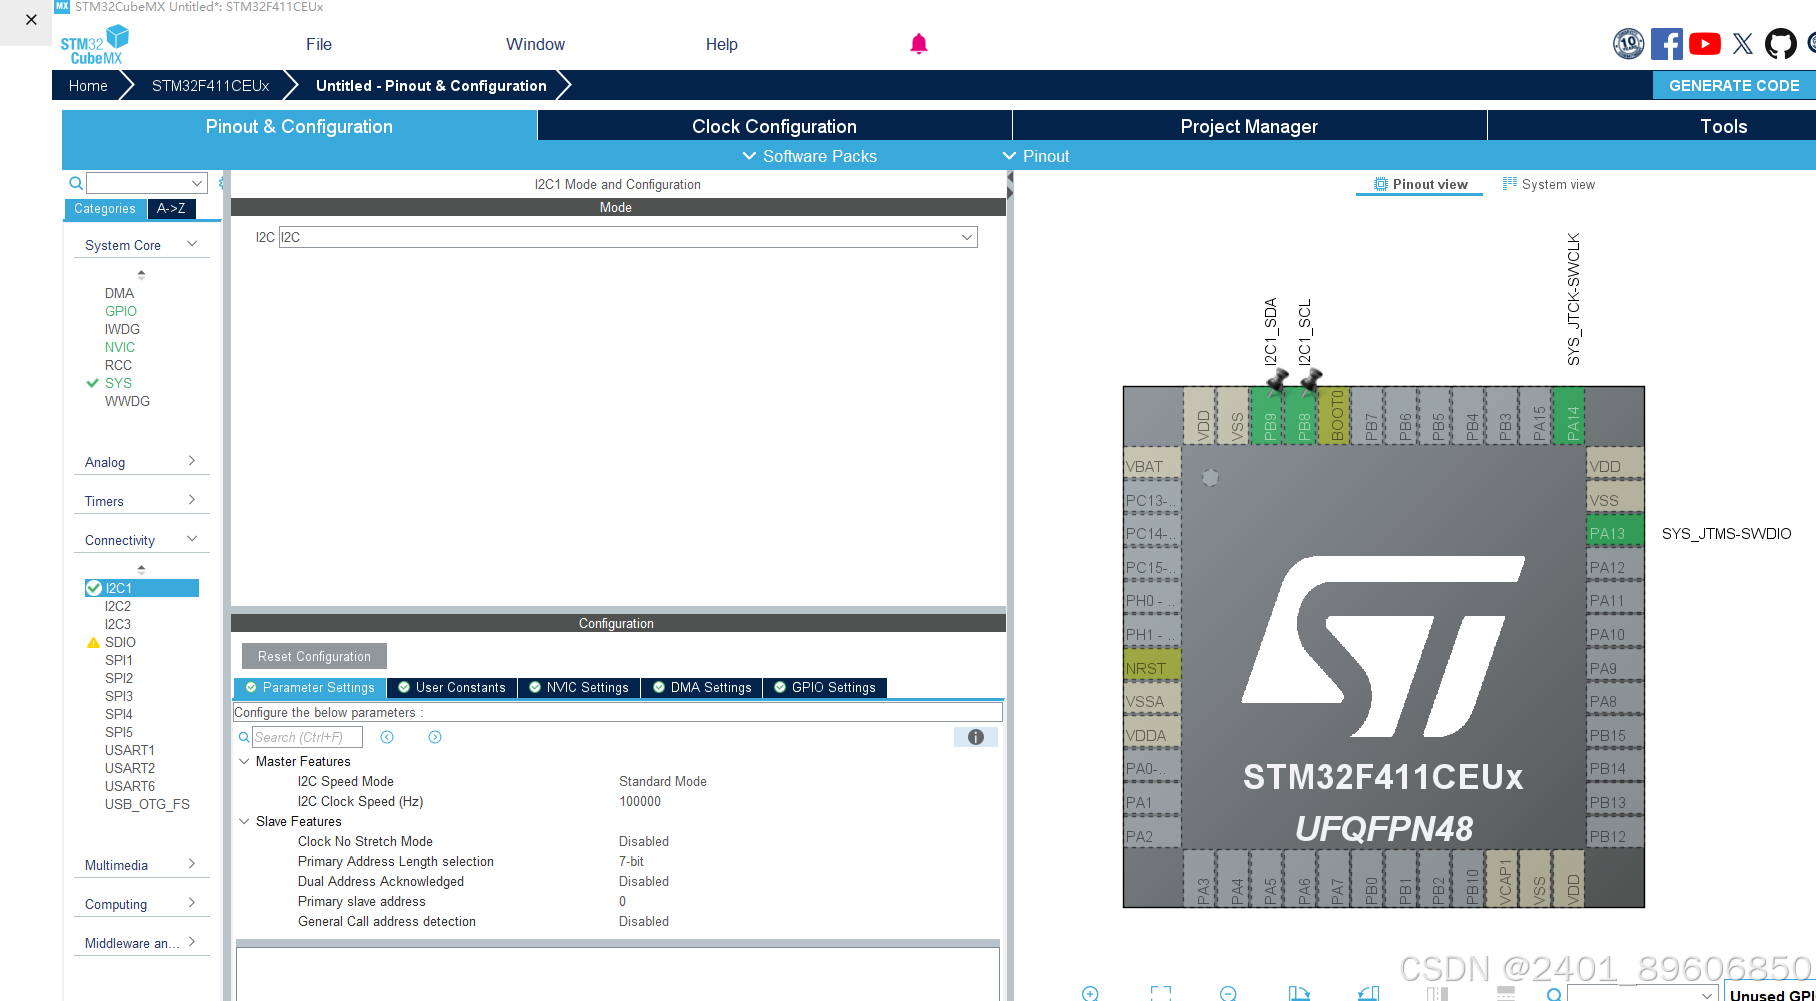Click the PA13 SWDIO pin
1816x1001 pixels.
click(x=1615, y=532)
